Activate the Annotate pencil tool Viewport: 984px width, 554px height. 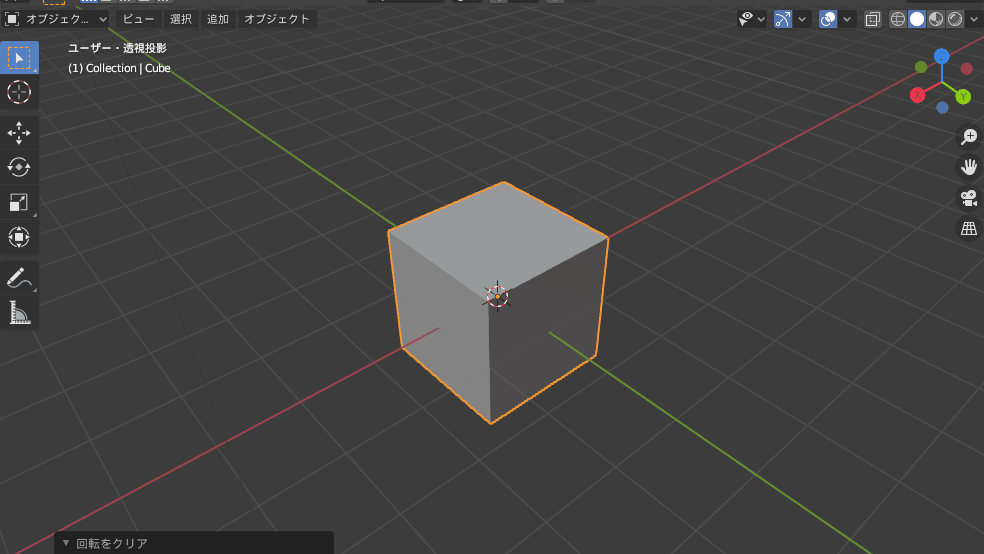19,277
